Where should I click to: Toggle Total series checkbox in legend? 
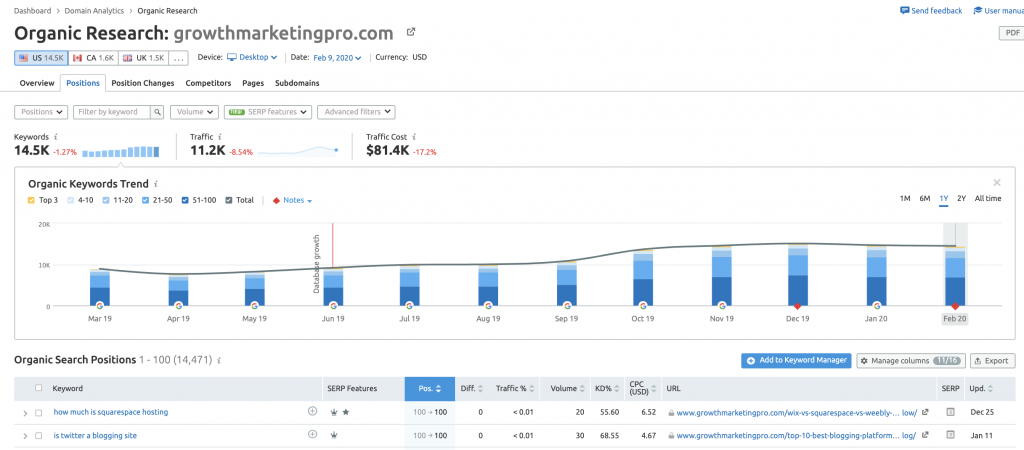click(x=229, y=201)
